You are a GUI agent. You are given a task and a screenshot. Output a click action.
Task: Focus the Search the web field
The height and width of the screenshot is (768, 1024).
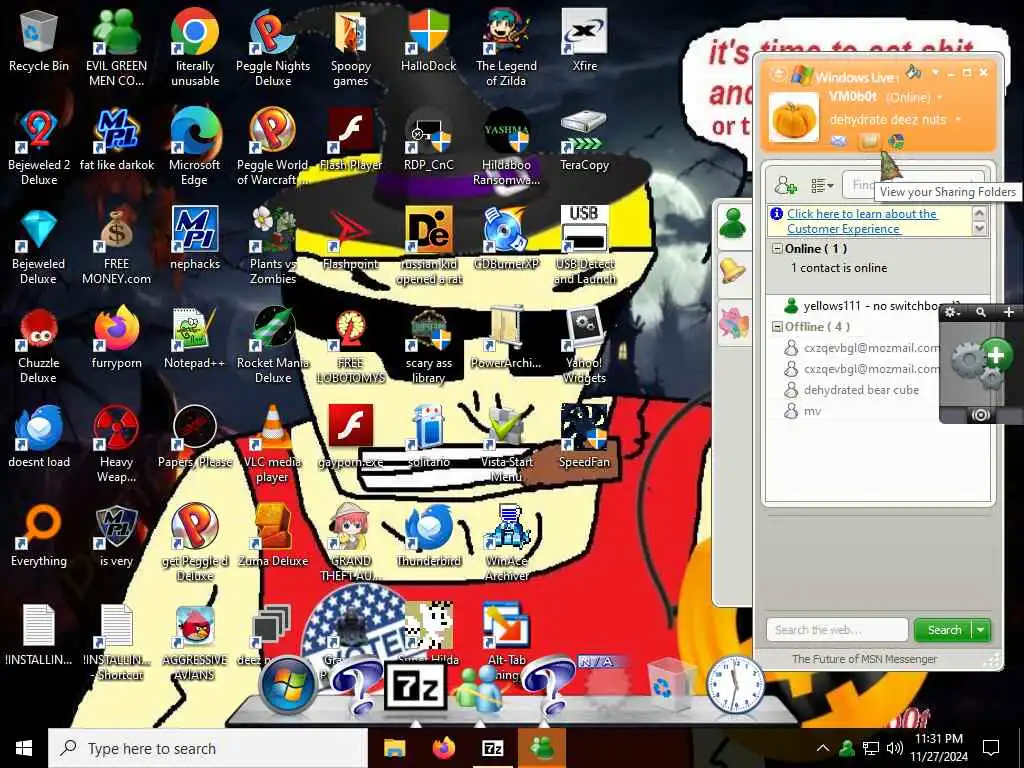click(837, 630)
